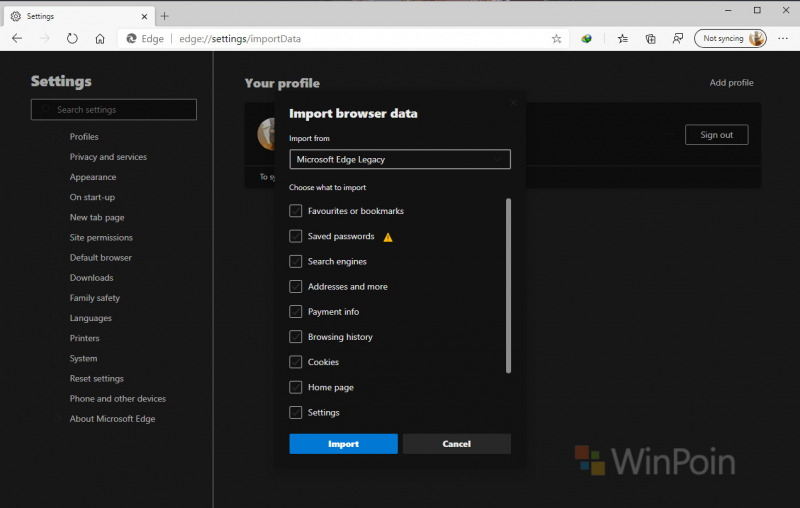The height and width of the screenshot is (508, 800).
Task: Toggle Addresses and more checkbox
Action: 295,287
